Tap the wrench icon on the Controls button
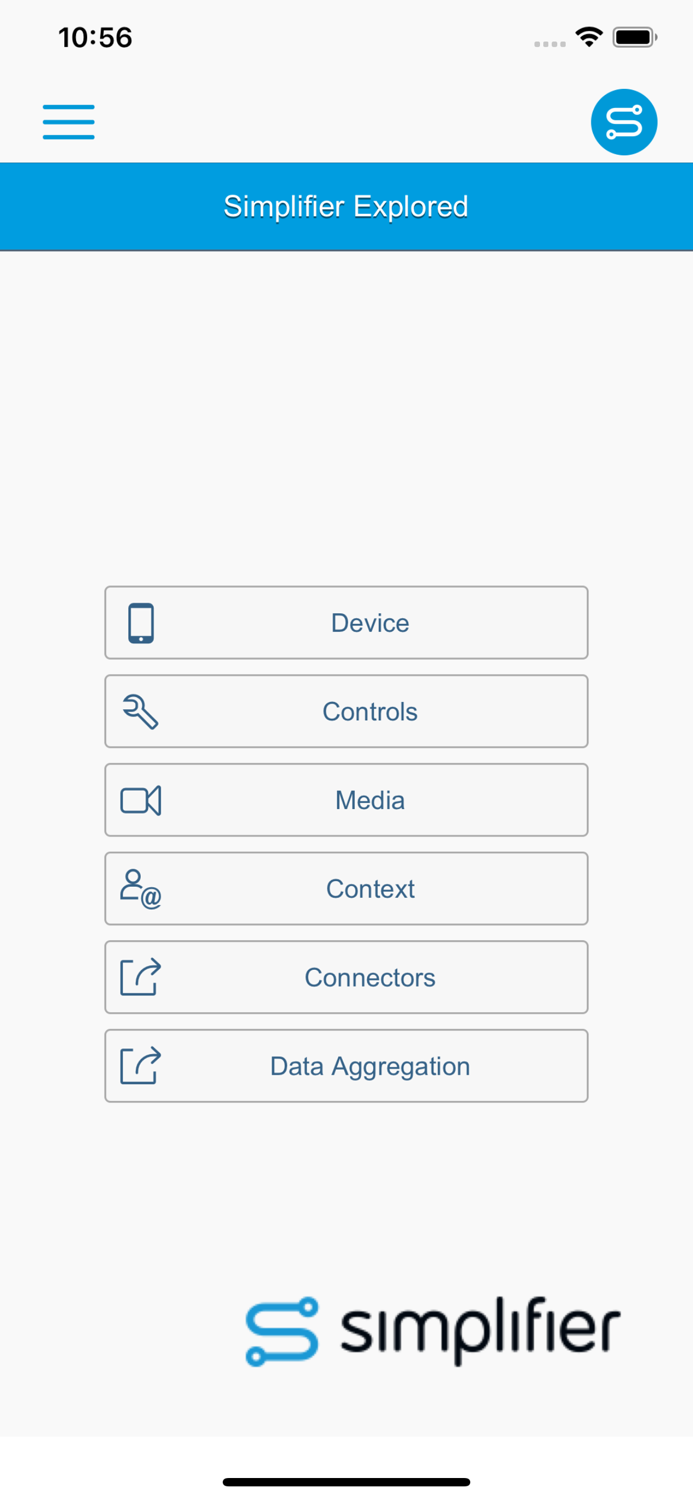 point(141,711)
